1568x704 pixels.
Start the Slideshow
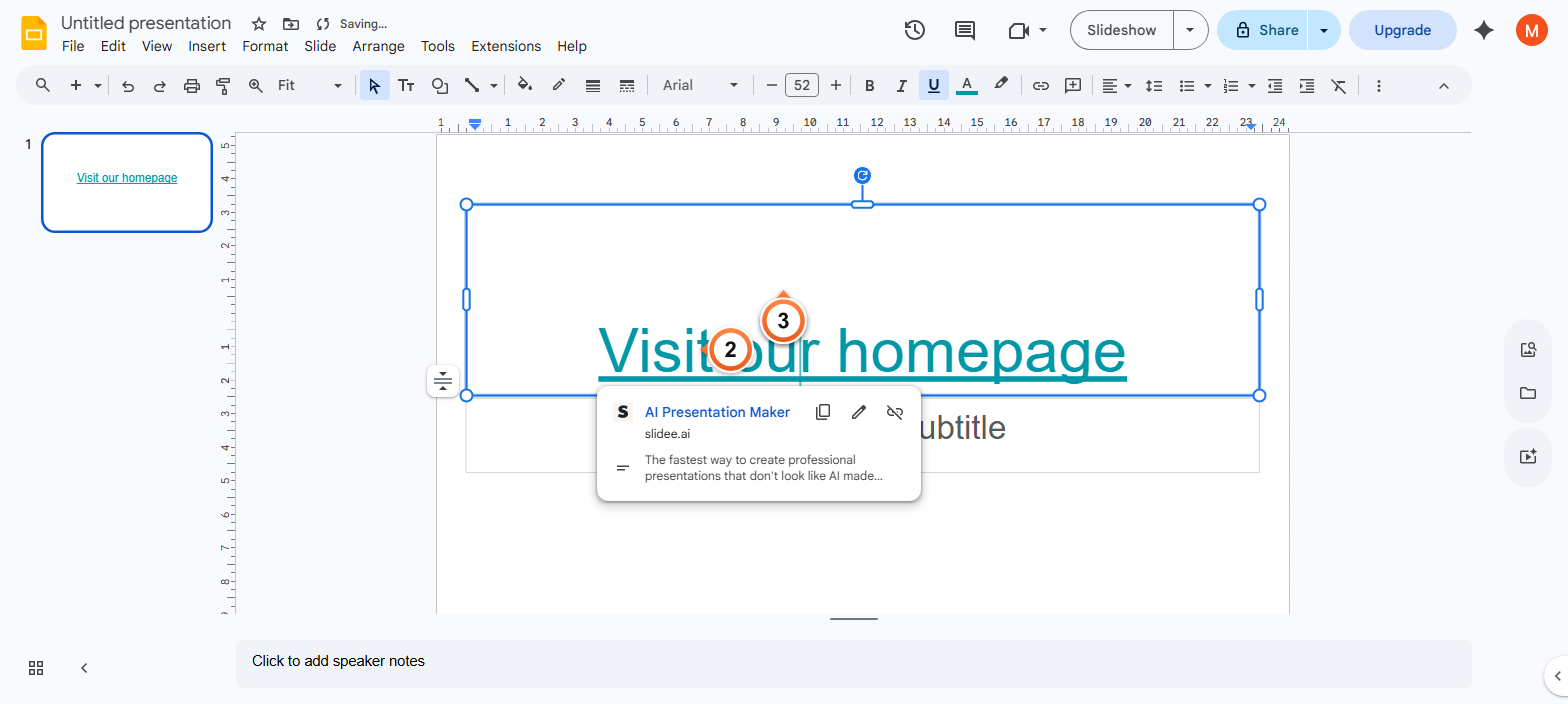point(1122,30)
